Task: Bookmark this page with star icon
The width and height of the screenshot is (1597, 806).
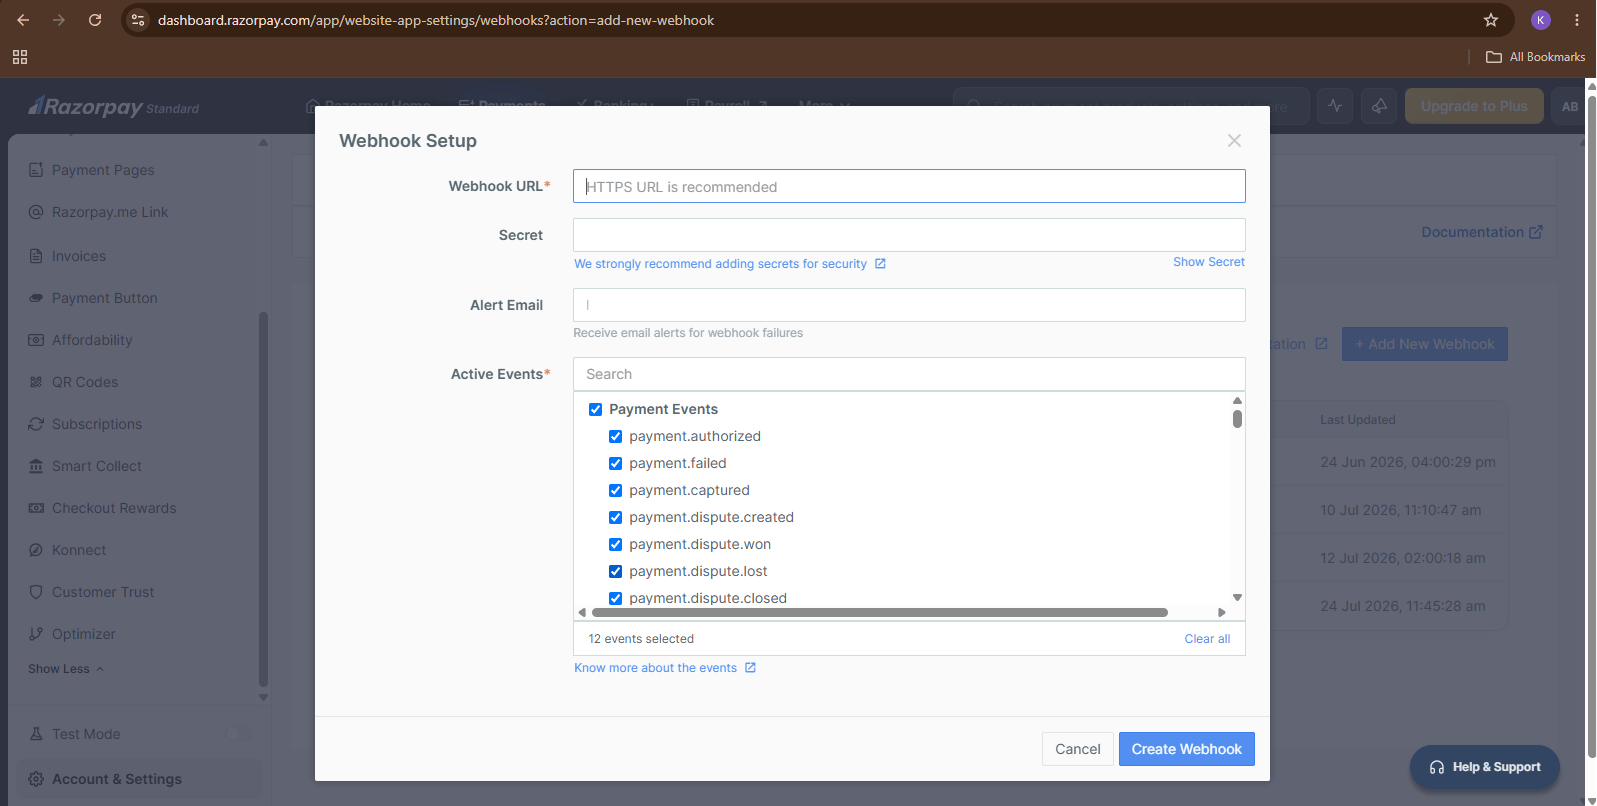Action: pyautogui.click(x=1491, y=20)
